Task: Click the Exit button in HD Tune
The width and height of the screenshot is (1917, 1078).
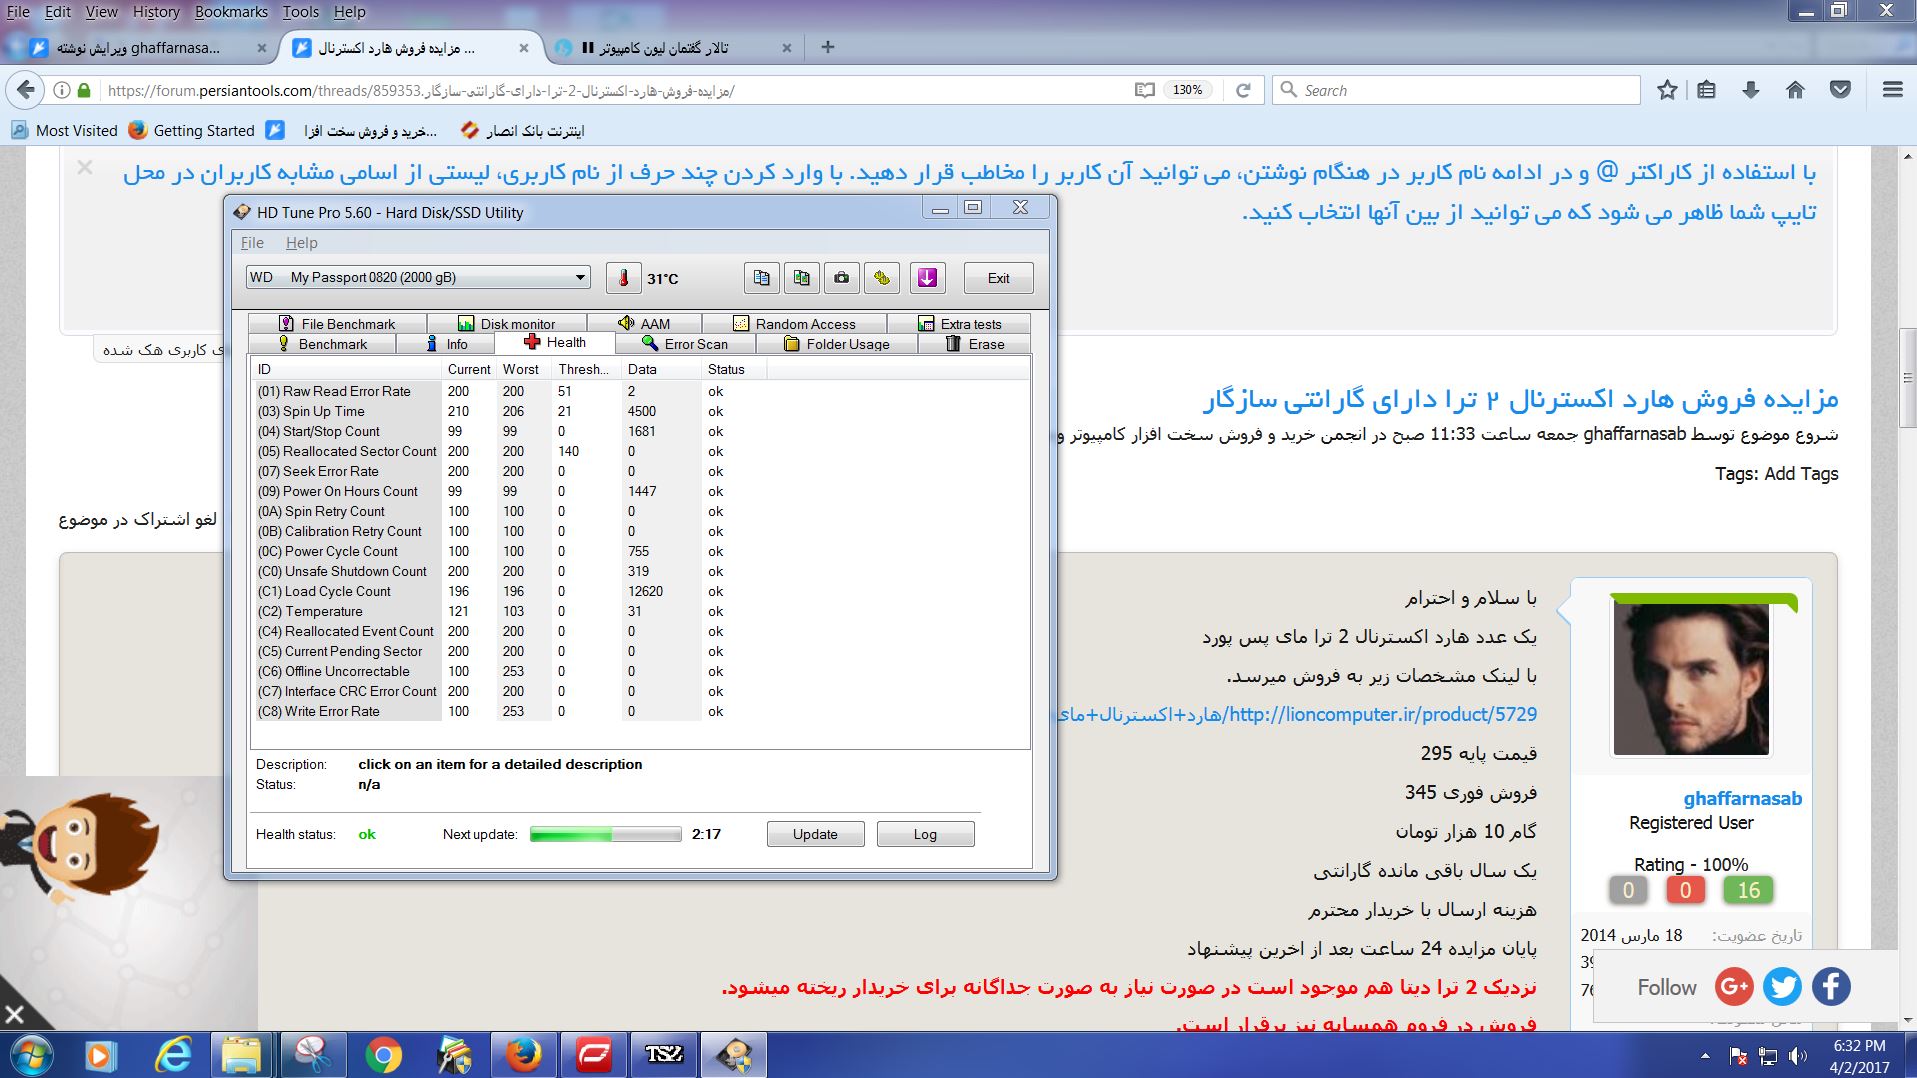Action: pos(998,278)
